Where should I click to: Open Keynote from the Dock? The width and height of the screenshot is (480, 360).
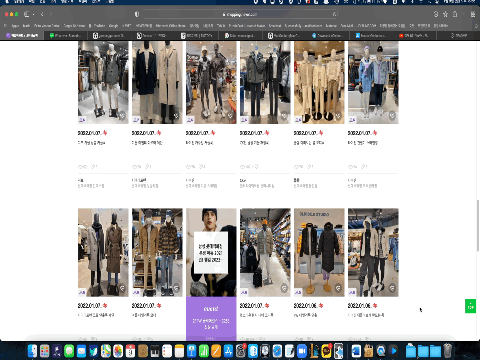pos(192,351)
